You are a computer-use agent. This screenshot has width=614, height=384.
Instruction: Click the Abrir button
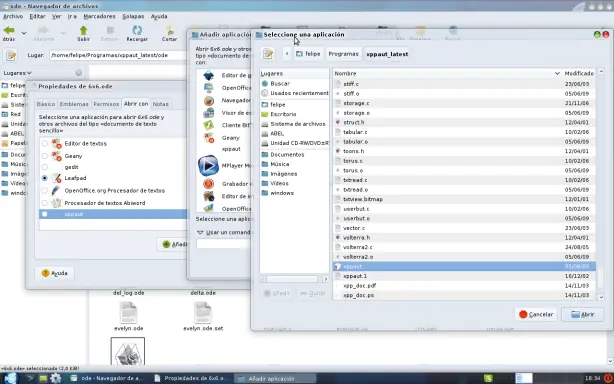582,314
